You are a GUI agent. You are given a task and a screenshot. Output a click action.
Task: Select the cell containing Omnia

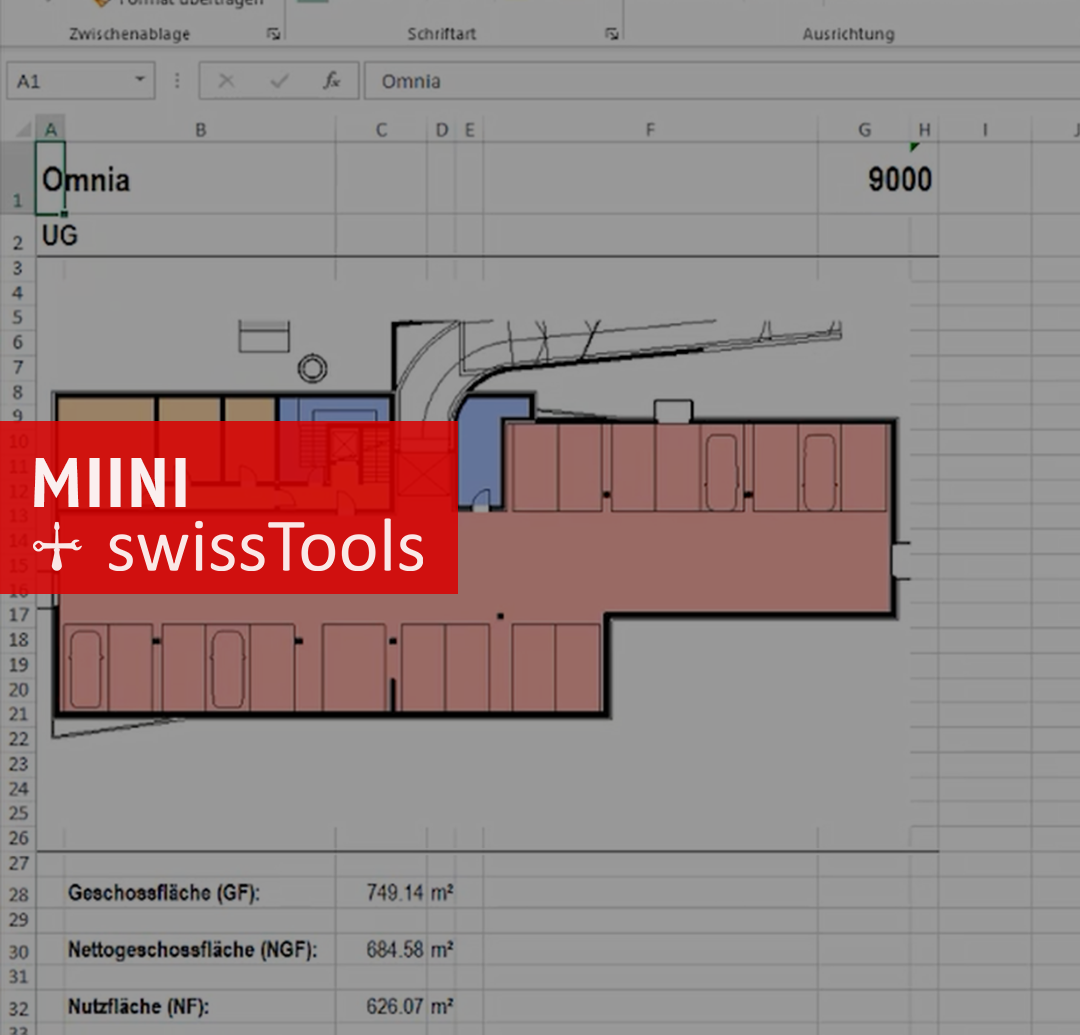[x=50, y=178]
